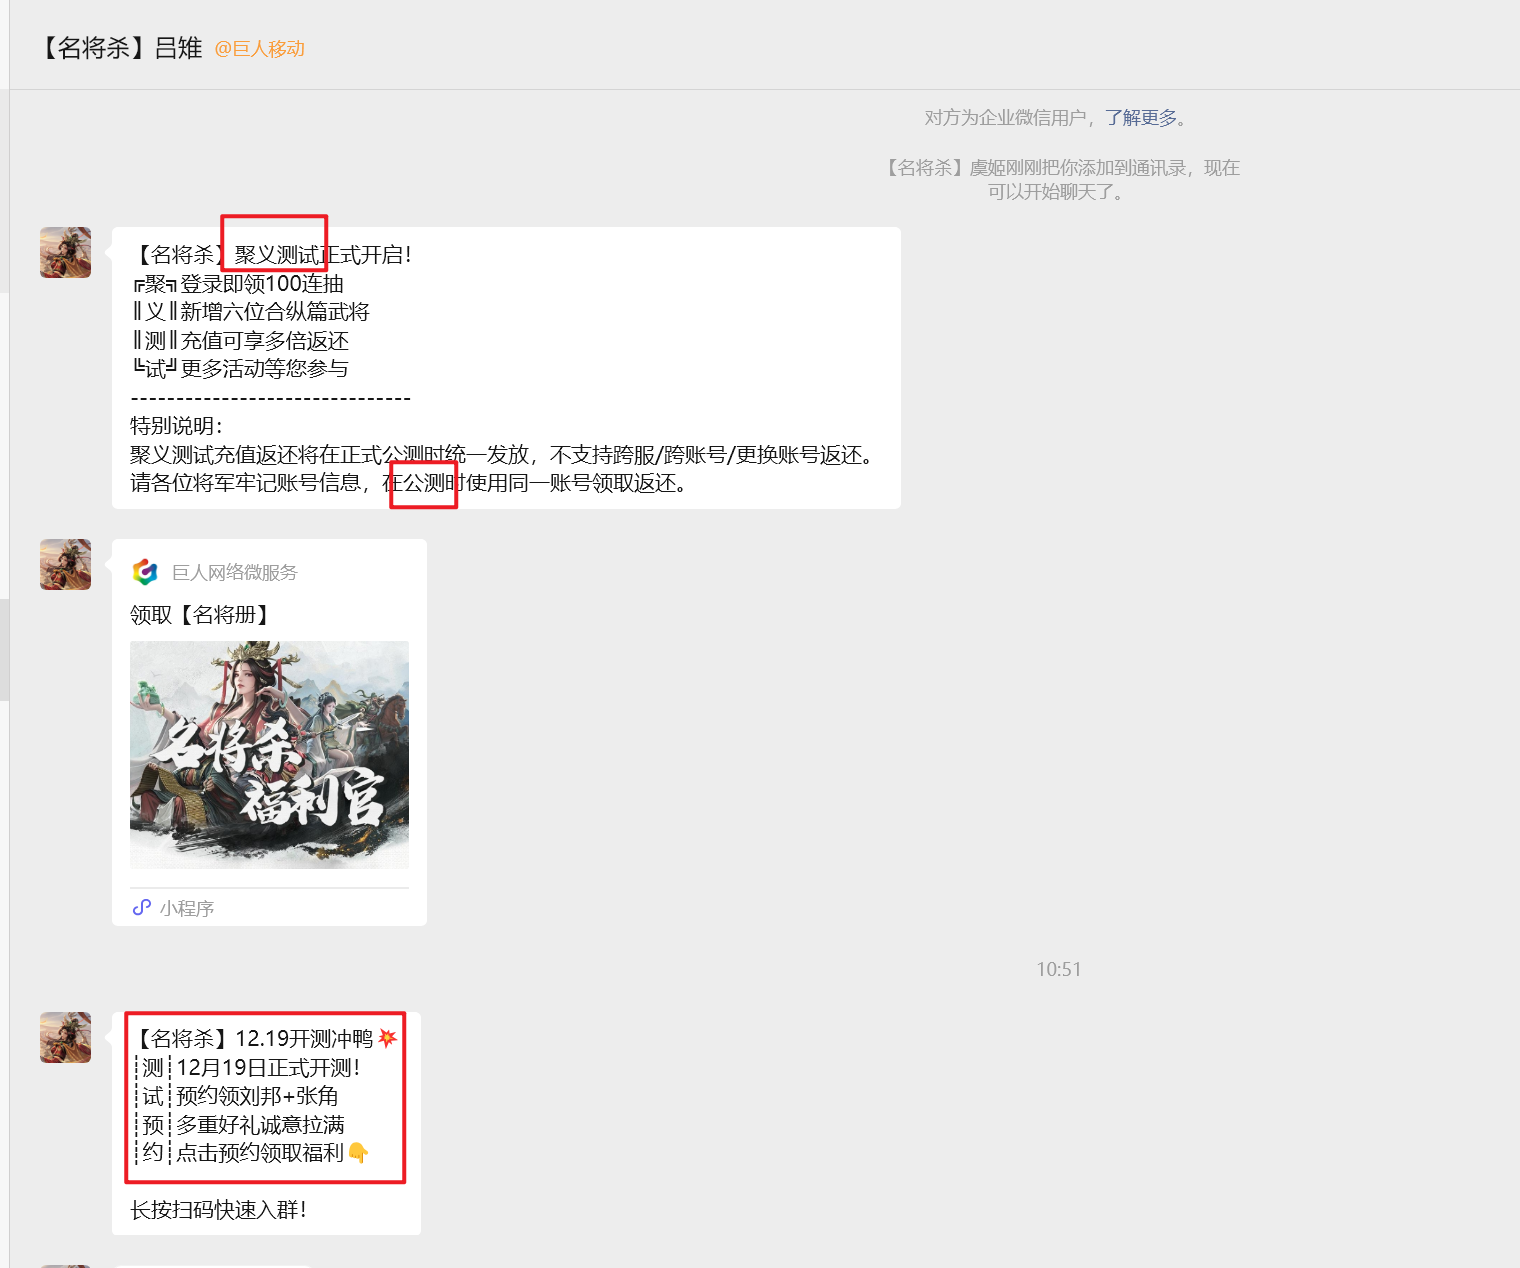The width and height of the screenshot is (1520, 1268).
Task: Click the line 登录即领100连抽
Action: click(262, 284)
